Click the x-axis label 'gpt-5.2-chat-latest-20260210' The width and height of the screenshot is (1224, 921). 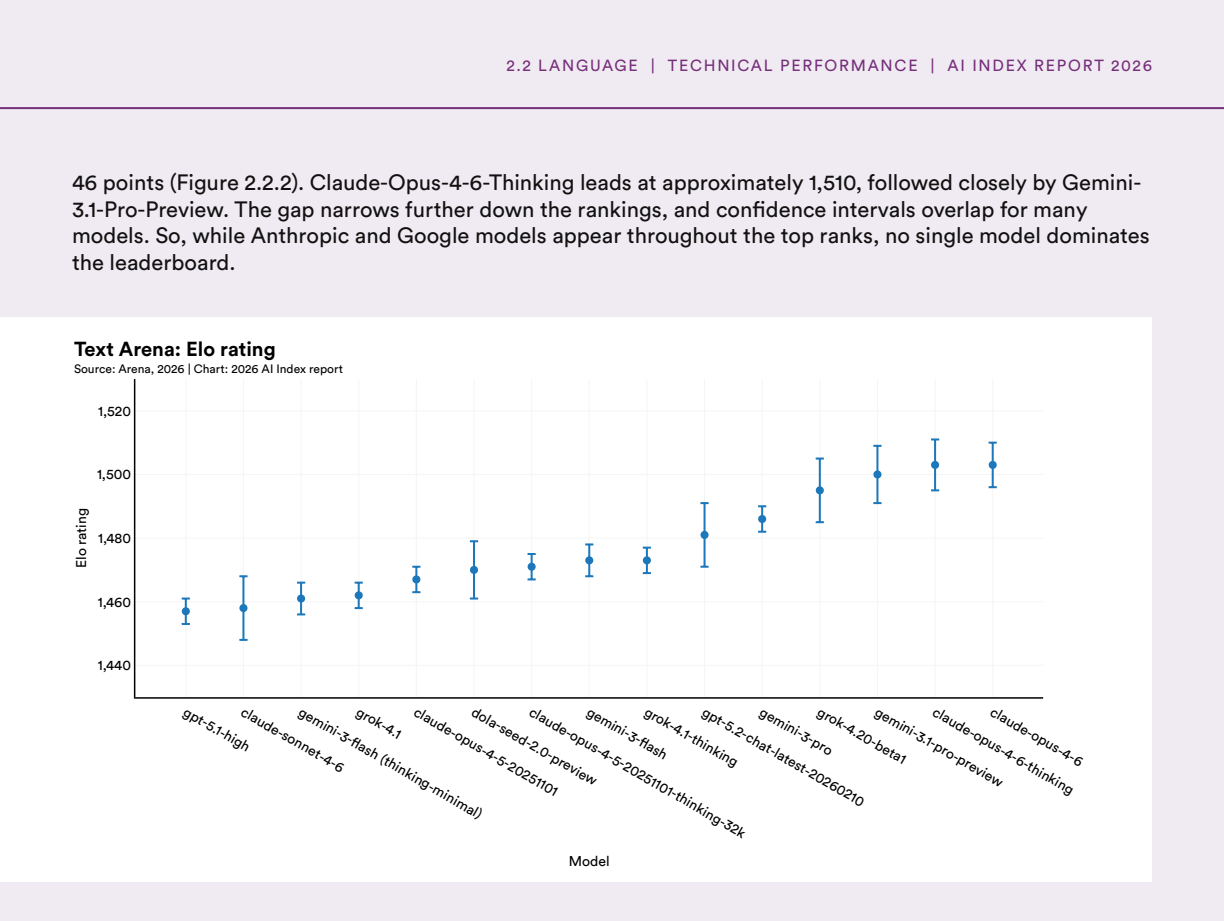click(782, 758)
